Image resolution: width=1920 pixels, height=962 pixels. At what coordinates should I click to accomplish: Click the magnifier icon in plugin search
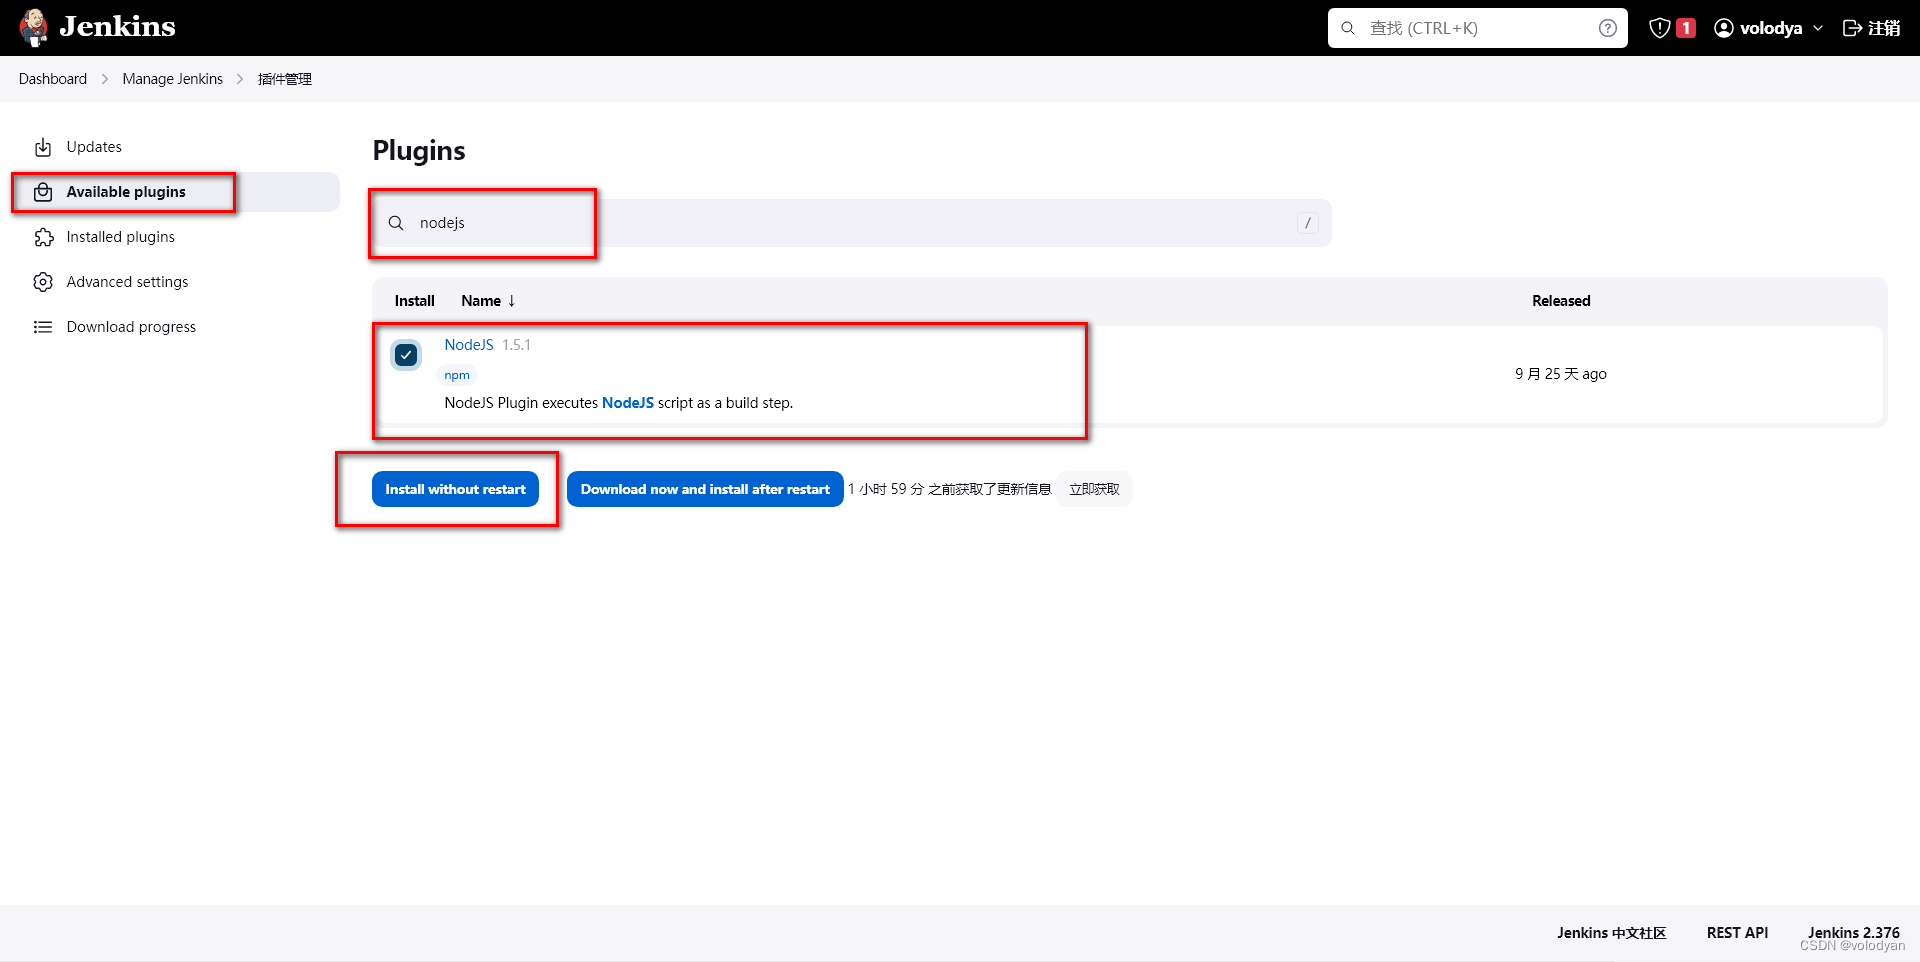pos(396,223)
